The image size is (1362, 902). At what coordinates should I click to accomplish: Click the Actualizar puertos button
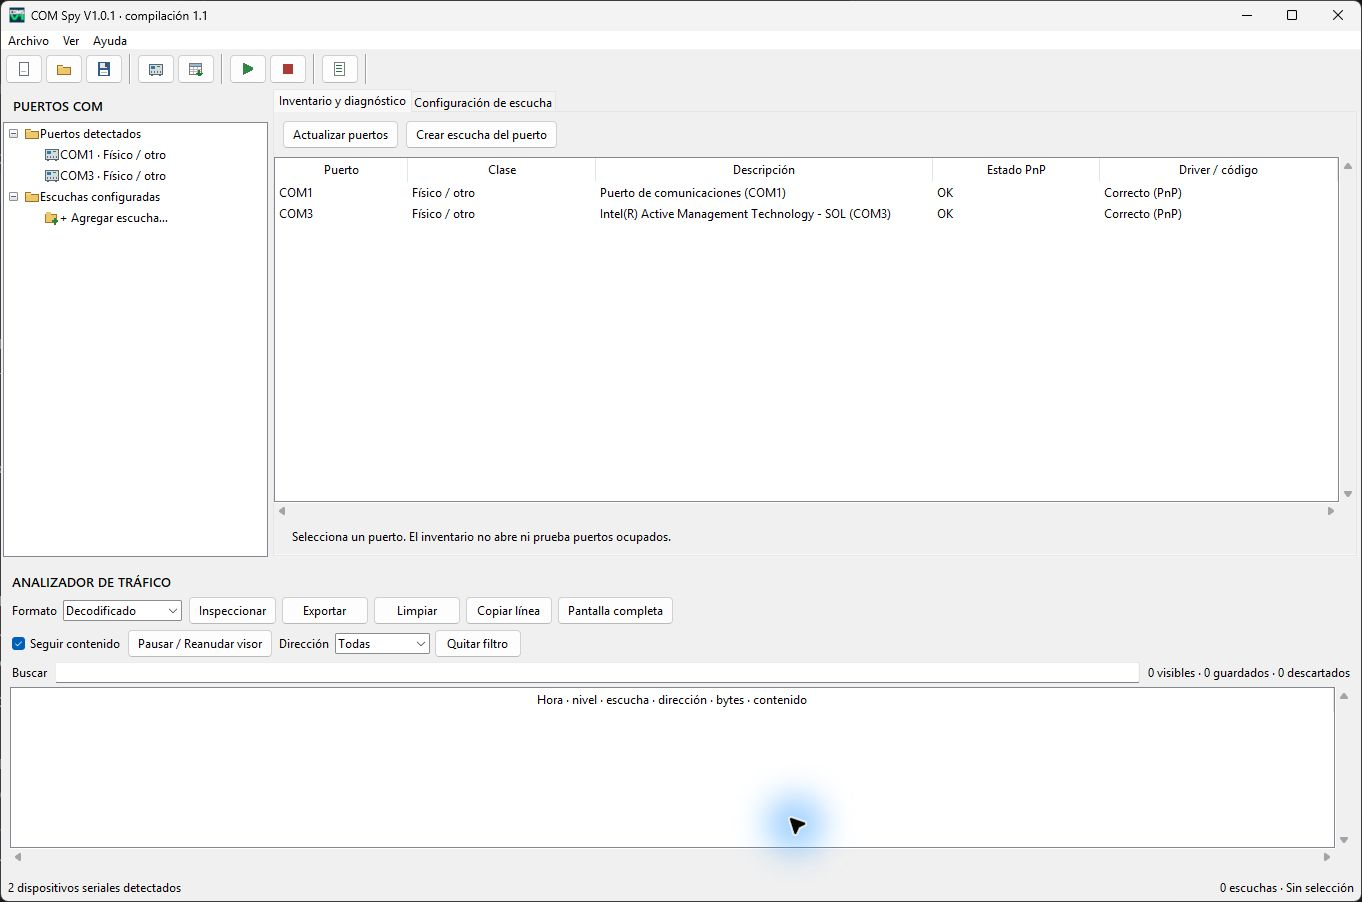point(341,135)
